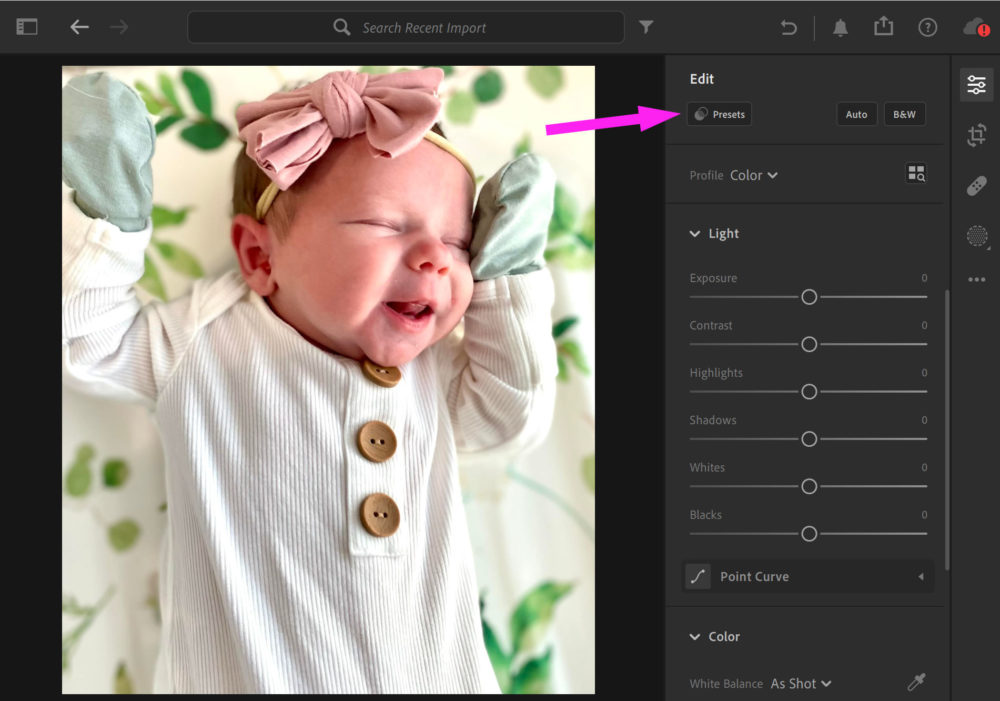Image resolution: width=1000 pixels, height=701 pixels.
Task: Click the Blacks value 0
Action: tap(924, 515)
